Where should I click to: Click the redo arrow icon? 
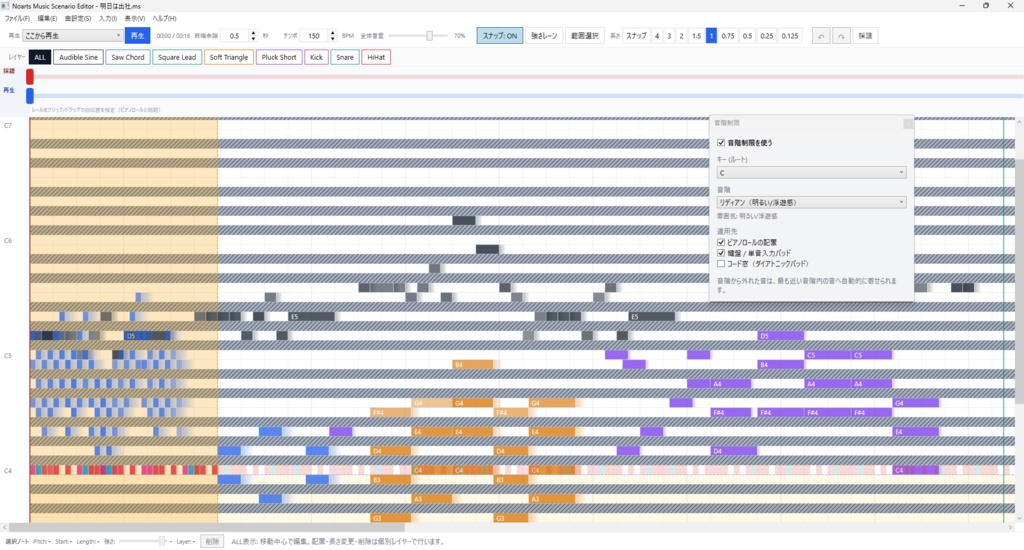tap(841, 36)
